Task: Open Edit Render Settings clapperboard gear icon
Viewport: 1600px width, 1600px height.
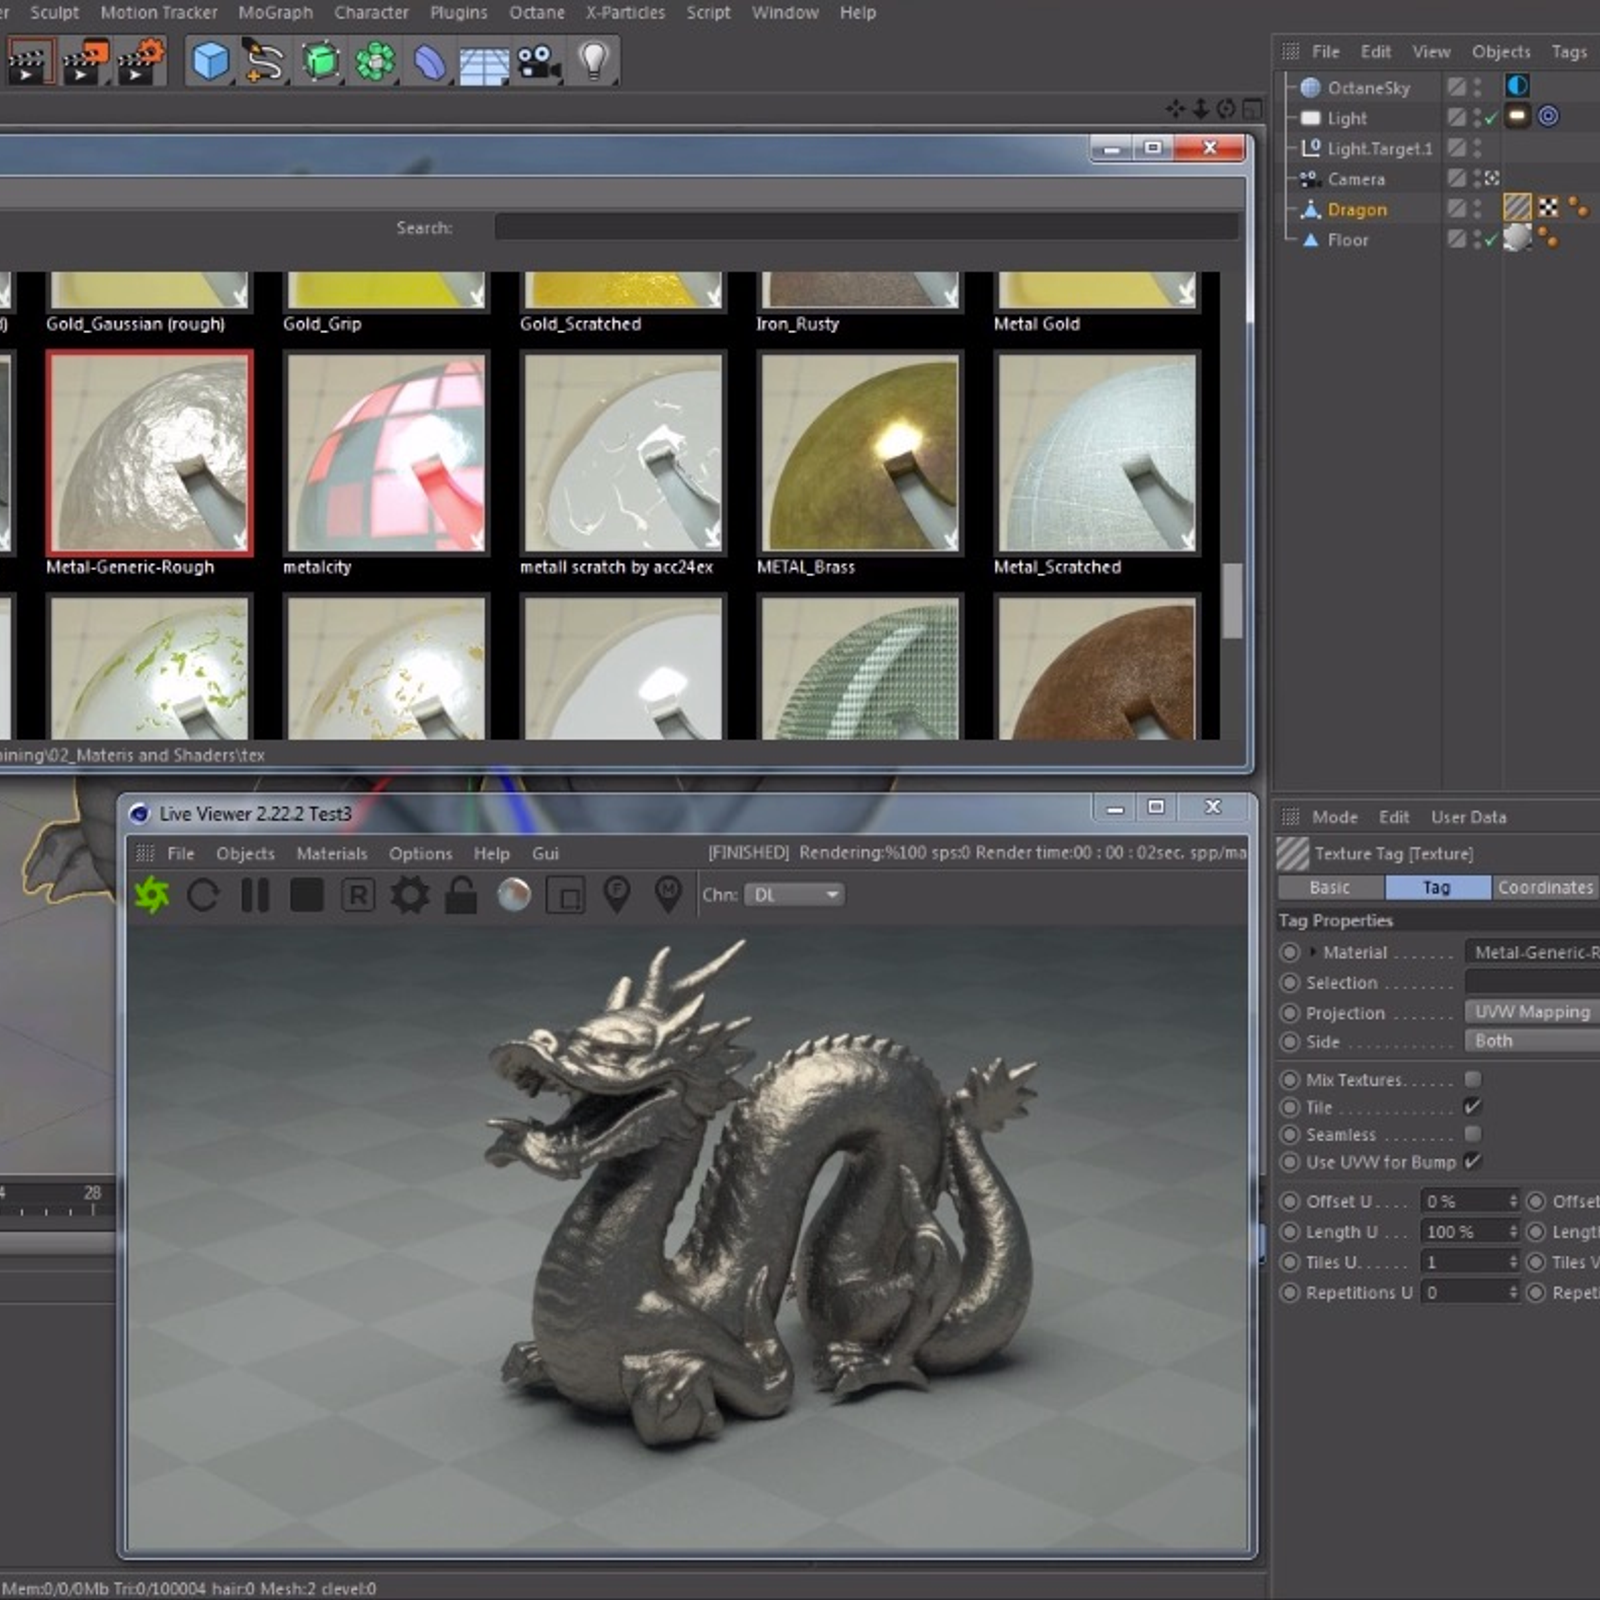Action: click(x=141, y=62)
